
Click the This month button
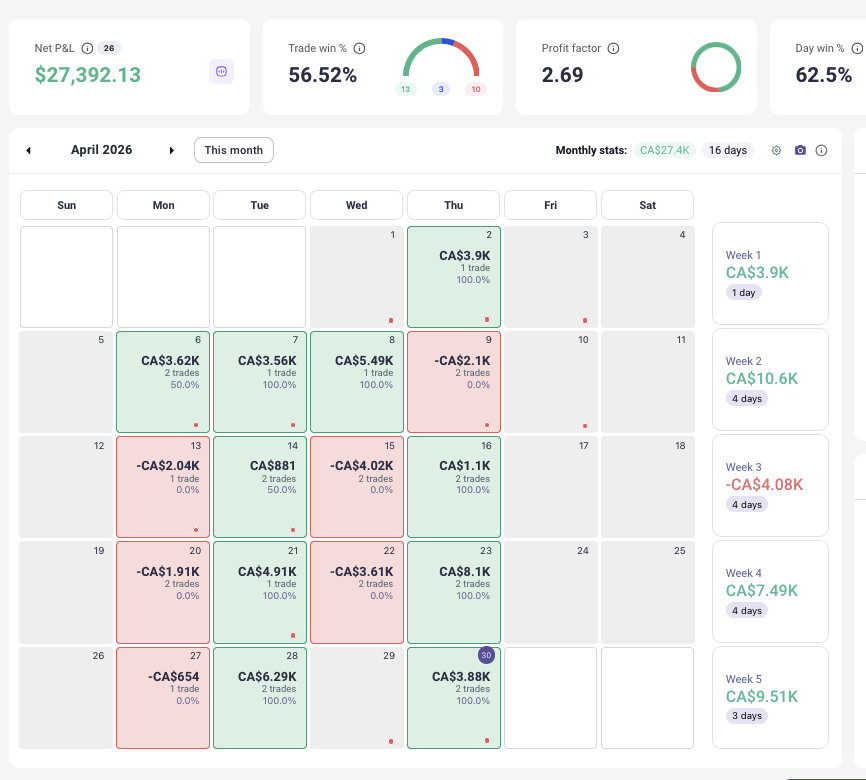tap(234, 150)
